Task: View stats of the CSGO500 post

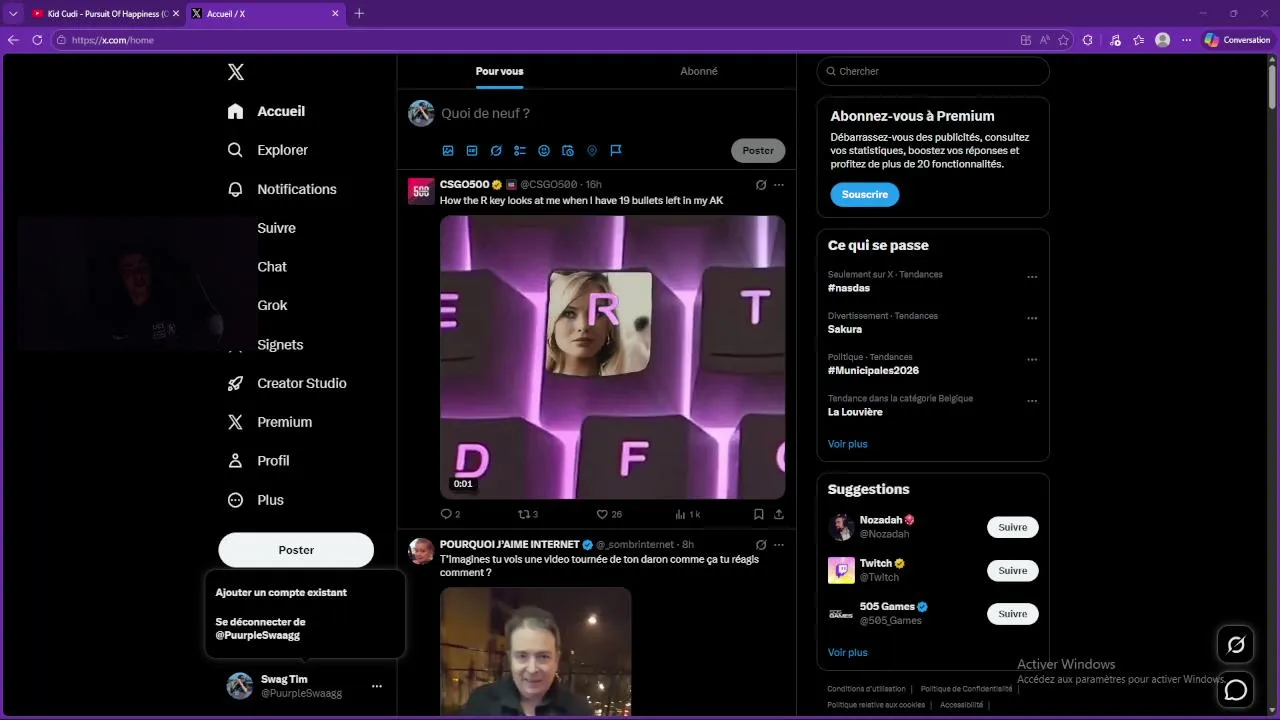Action: coord(688,514)
